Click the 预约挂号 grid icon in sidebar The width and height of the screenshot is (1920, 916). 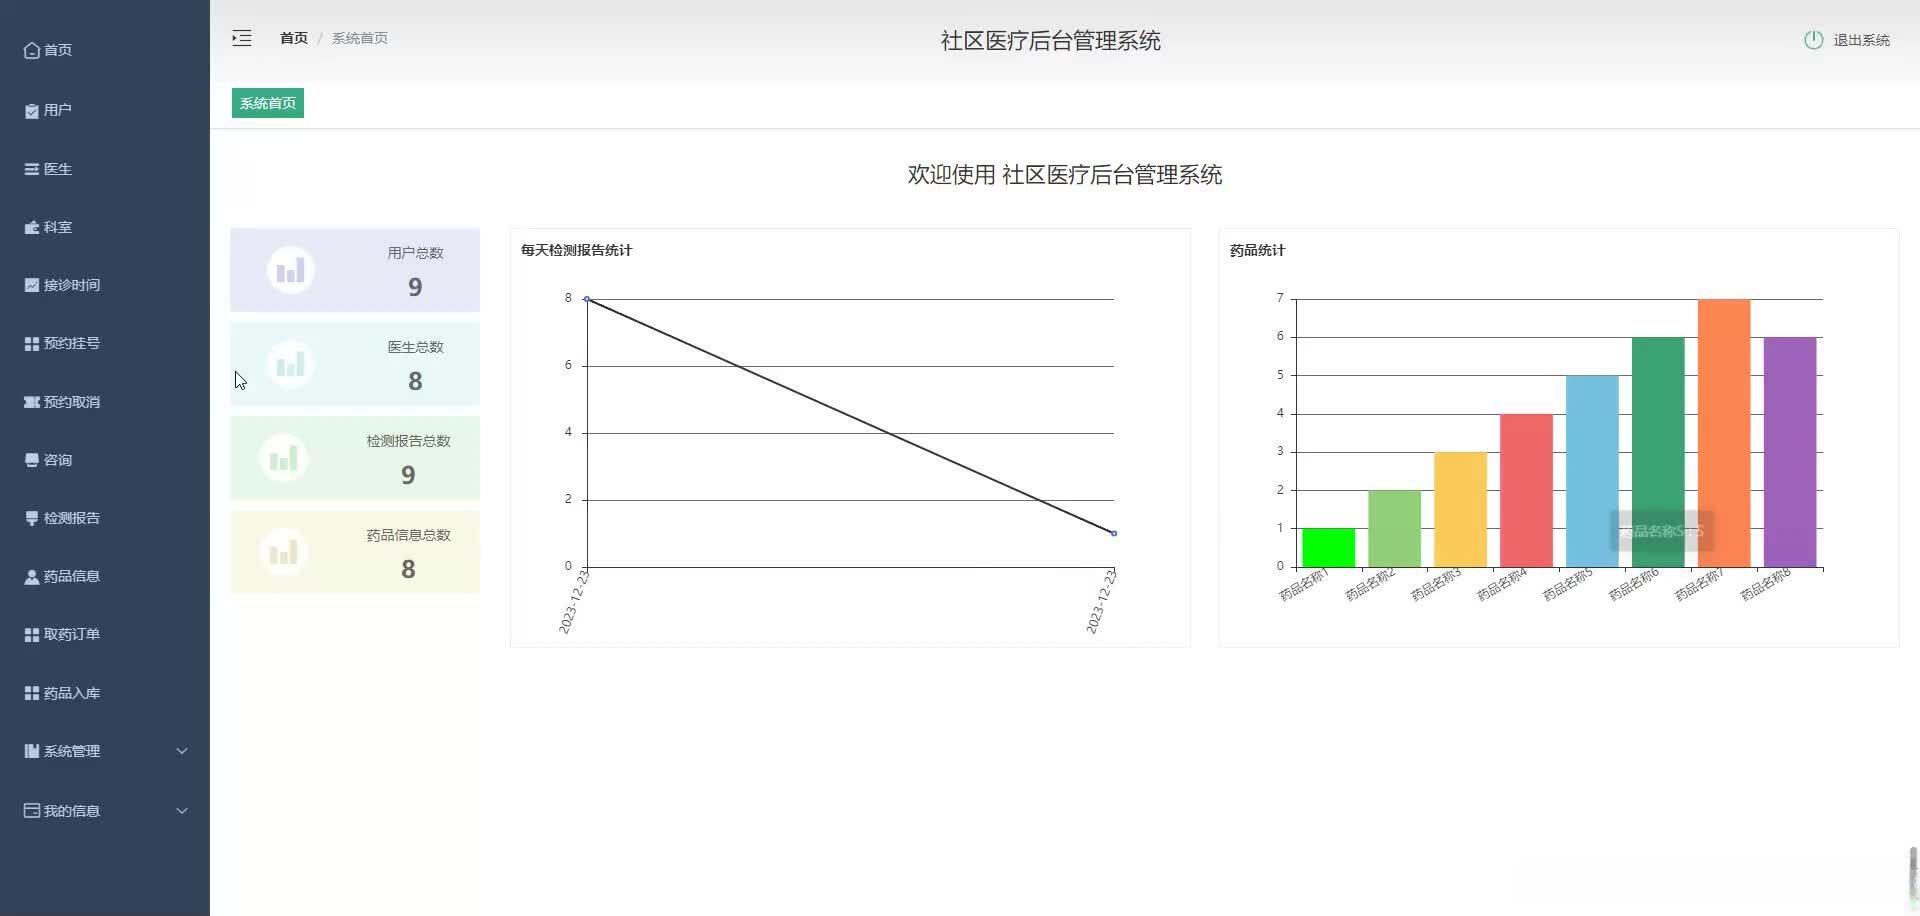[32, 343]
